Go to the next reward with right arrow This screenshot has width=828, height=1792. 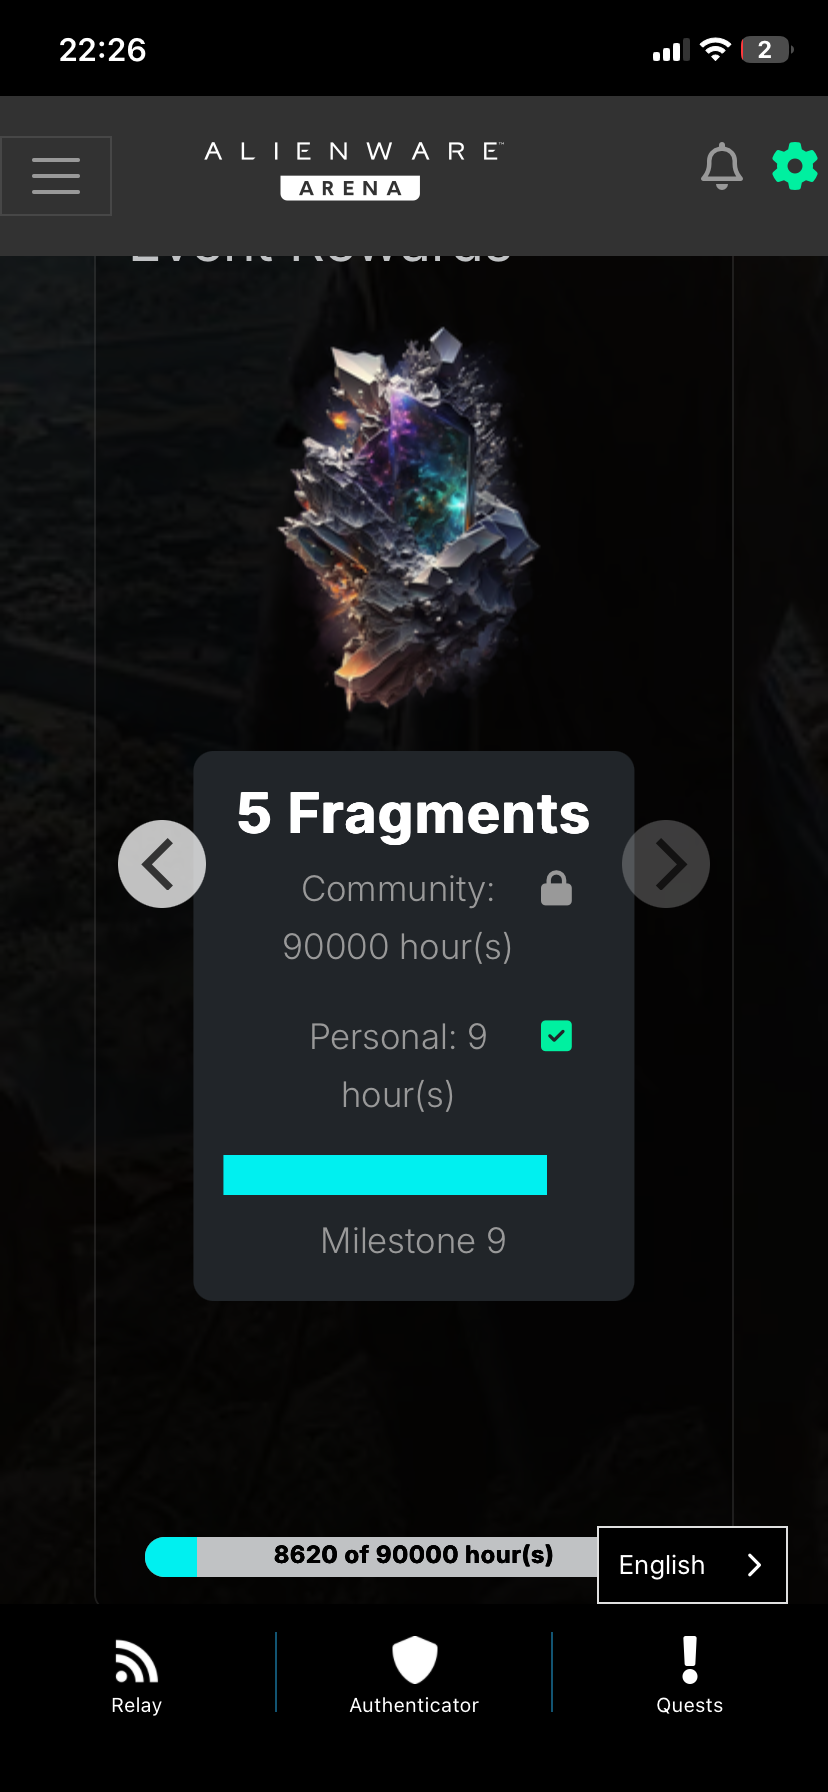[x=666, y=864]
